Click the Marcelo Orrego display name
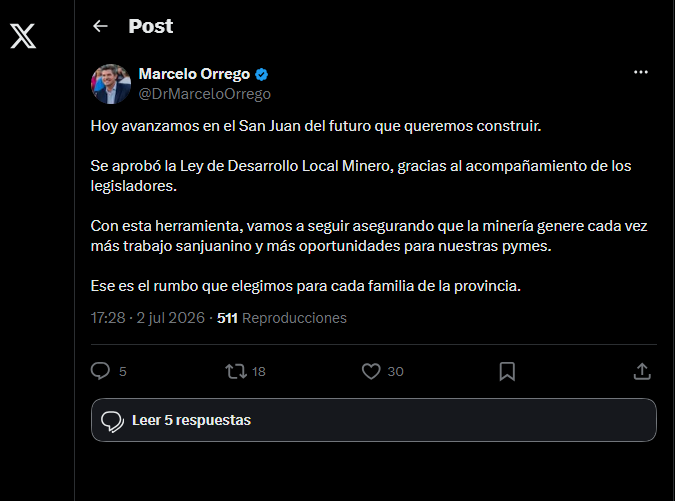 tap(194, 74)
